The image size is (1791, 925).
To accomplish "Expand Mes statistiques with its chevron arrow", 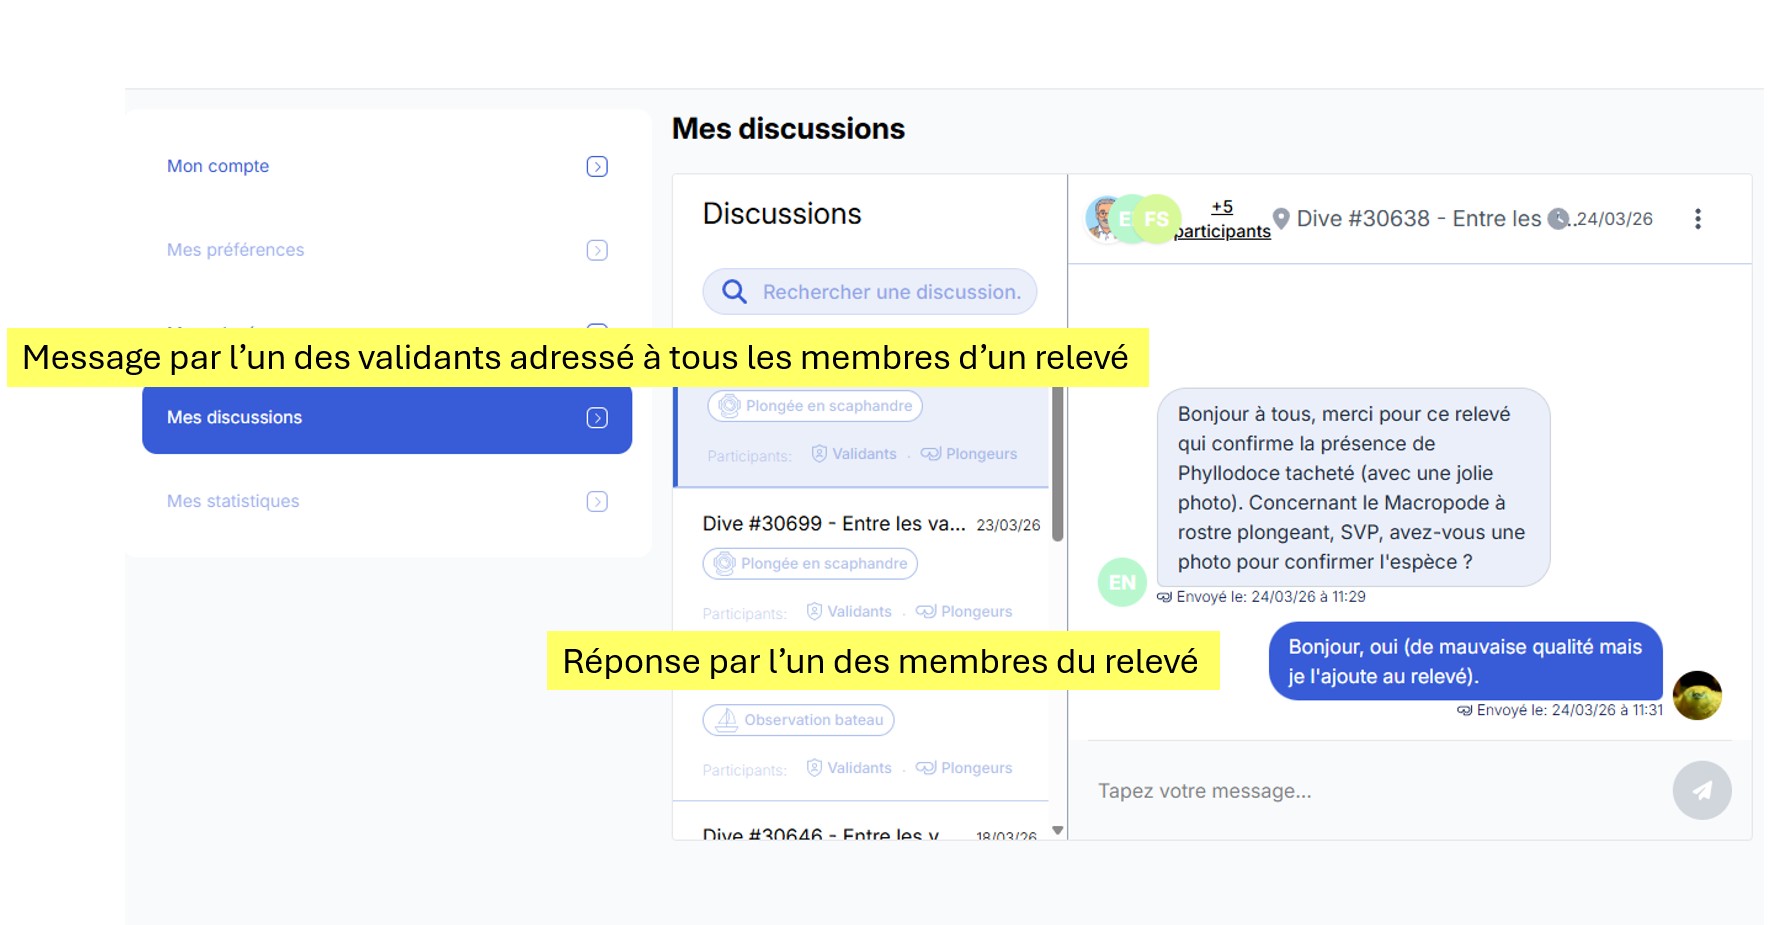I will point(597,502).
